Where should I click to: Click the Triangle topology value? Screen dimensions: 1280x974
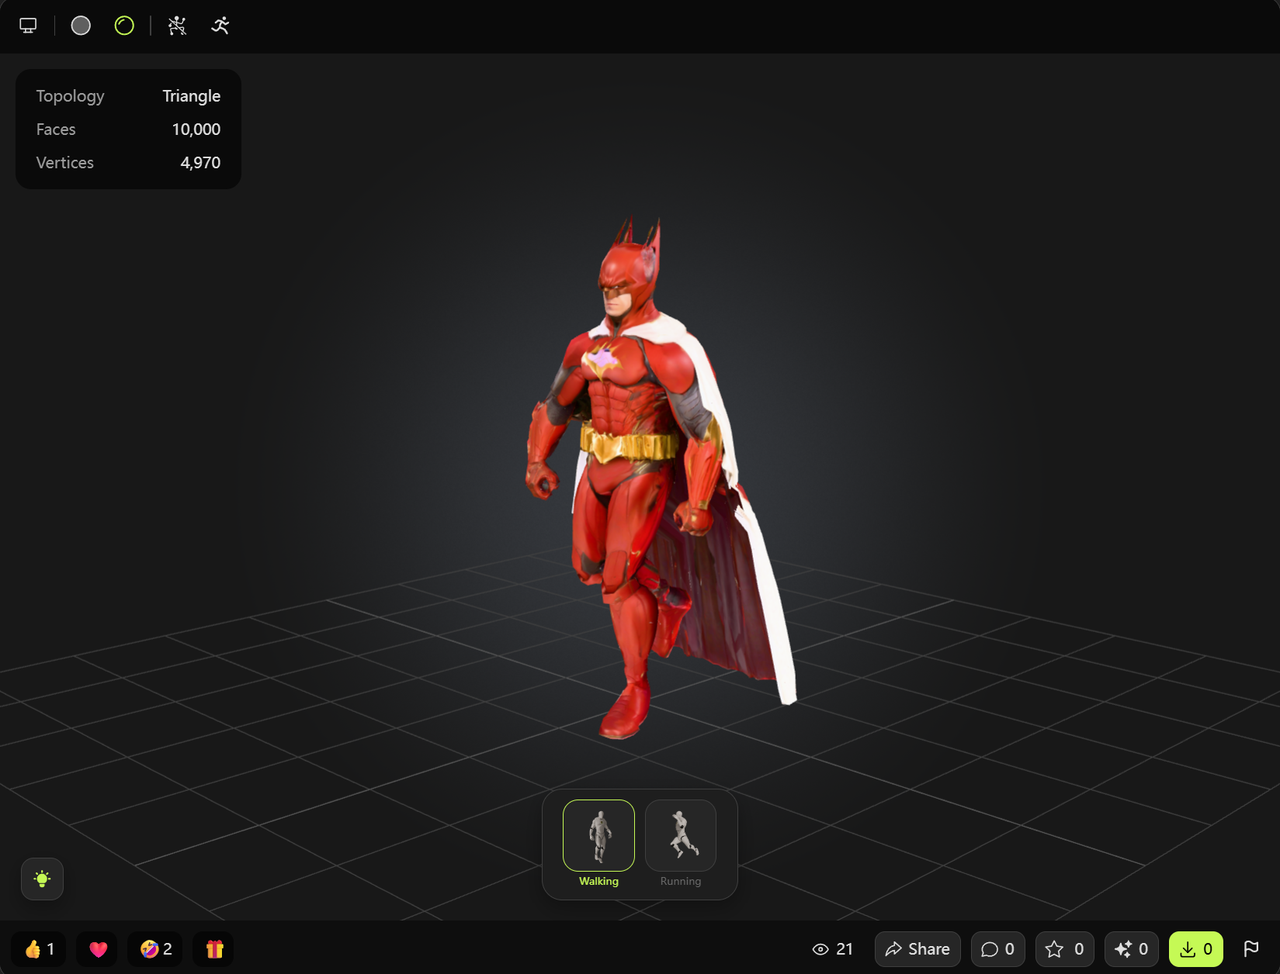point(192,96)
